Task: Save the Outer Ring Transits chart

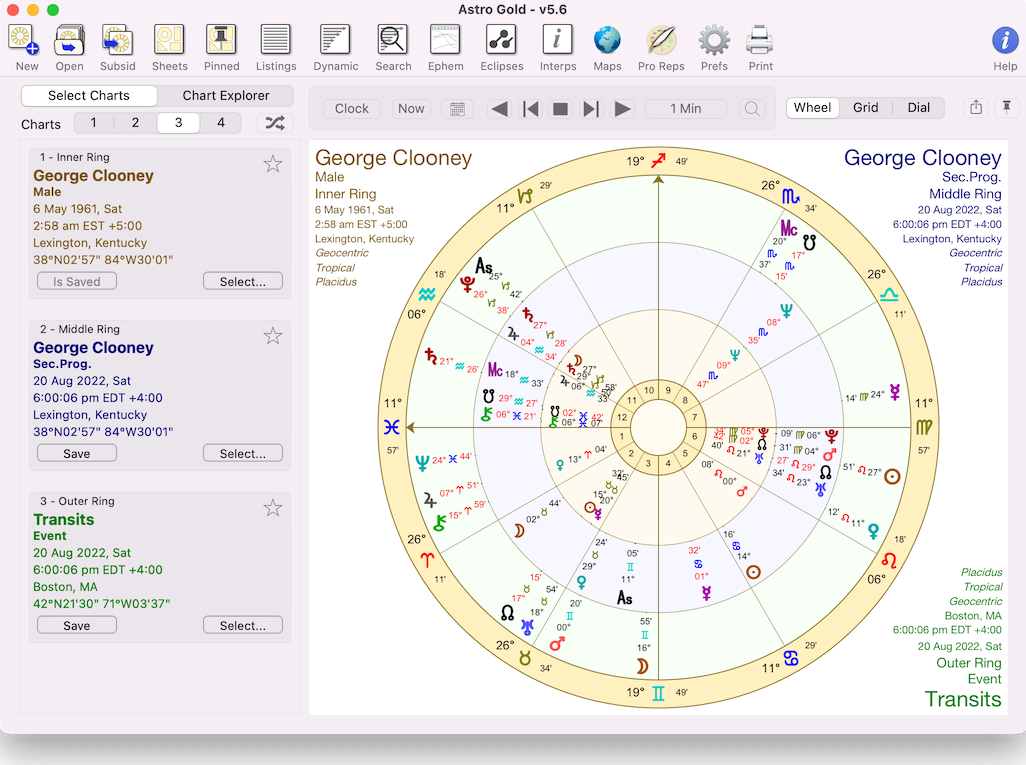Action: click(77, 625)
